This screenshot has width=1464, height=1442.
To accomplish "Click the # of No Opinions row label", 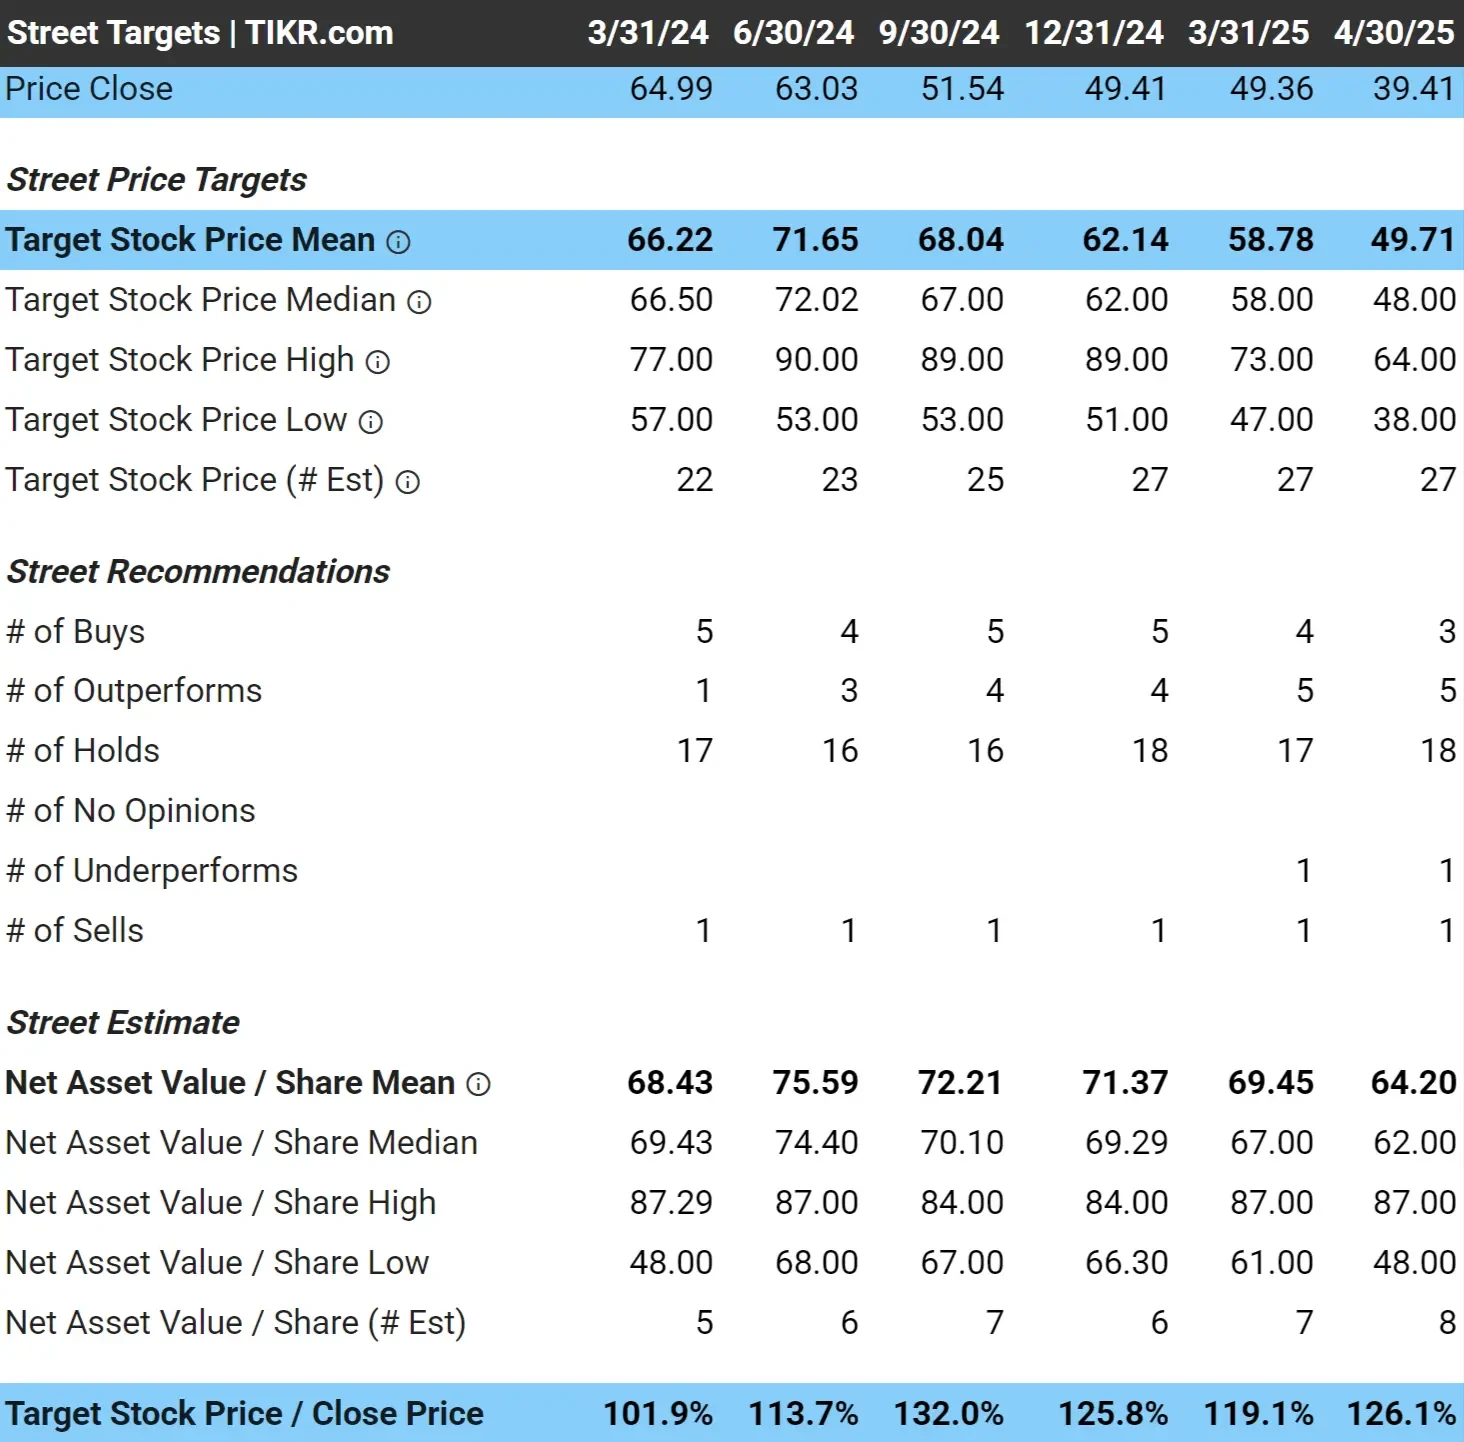I will click(x=131, y=811).
